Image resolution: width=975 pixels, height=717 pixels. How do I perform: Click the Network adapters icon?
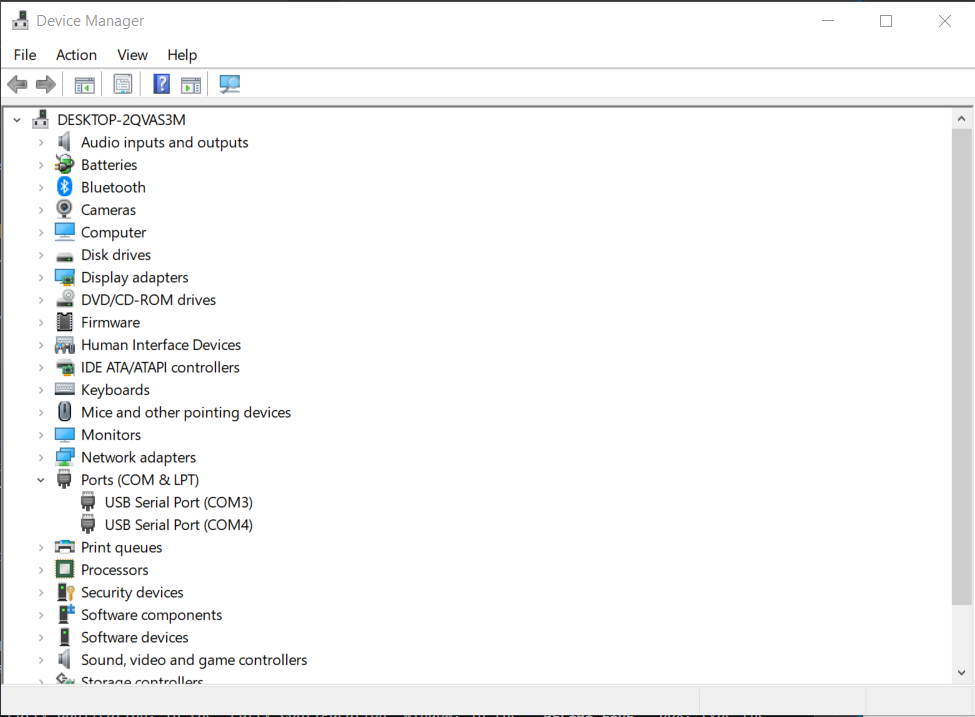click(64, 457)
